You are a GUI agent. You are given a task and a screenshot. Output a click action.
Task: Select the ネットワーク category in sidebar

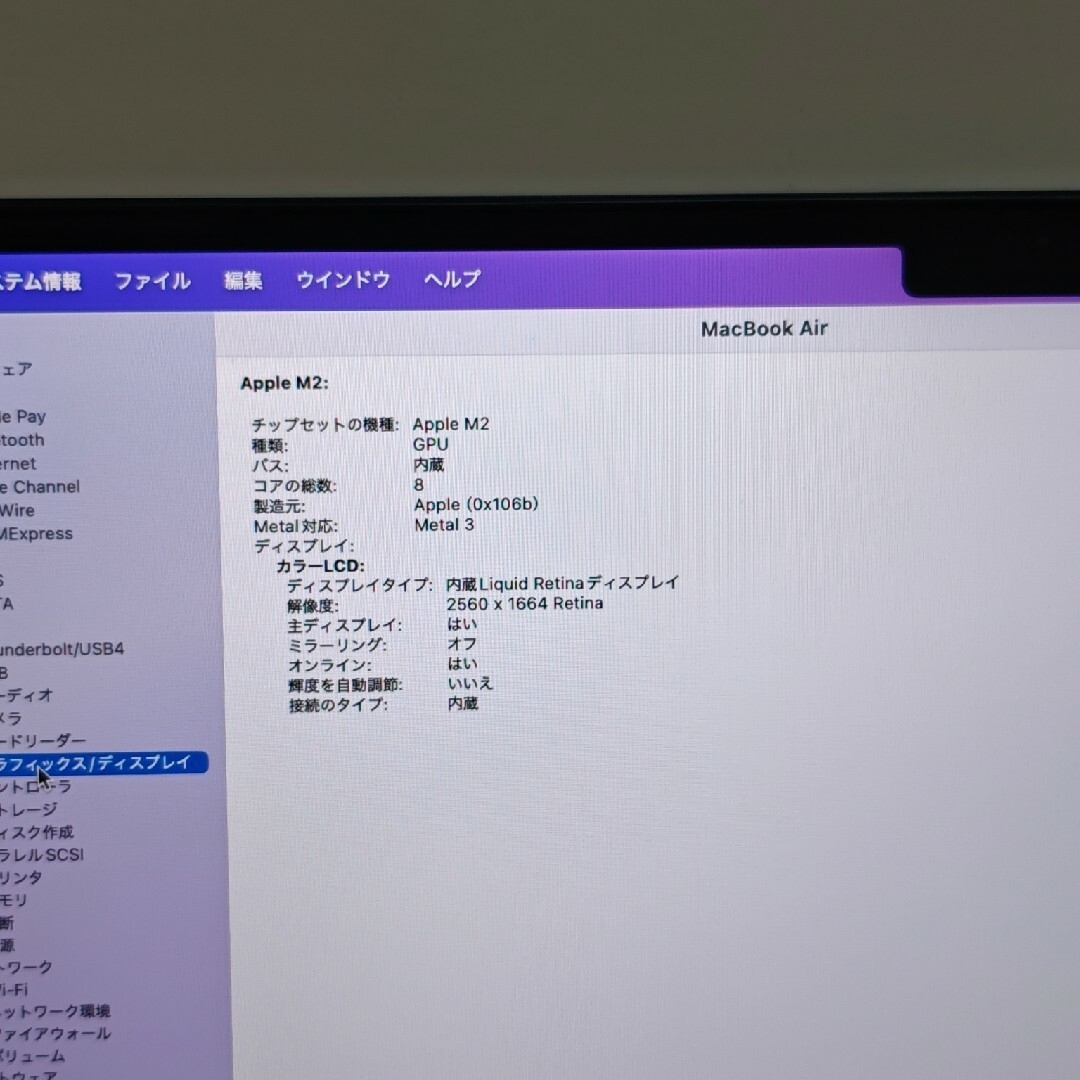click(26, 967)
